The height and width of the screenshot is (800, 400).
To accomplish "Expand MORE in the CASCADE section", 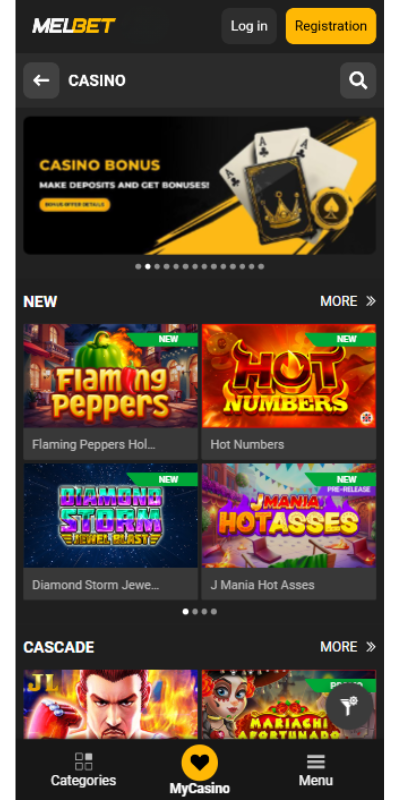I will coord(339,647).
